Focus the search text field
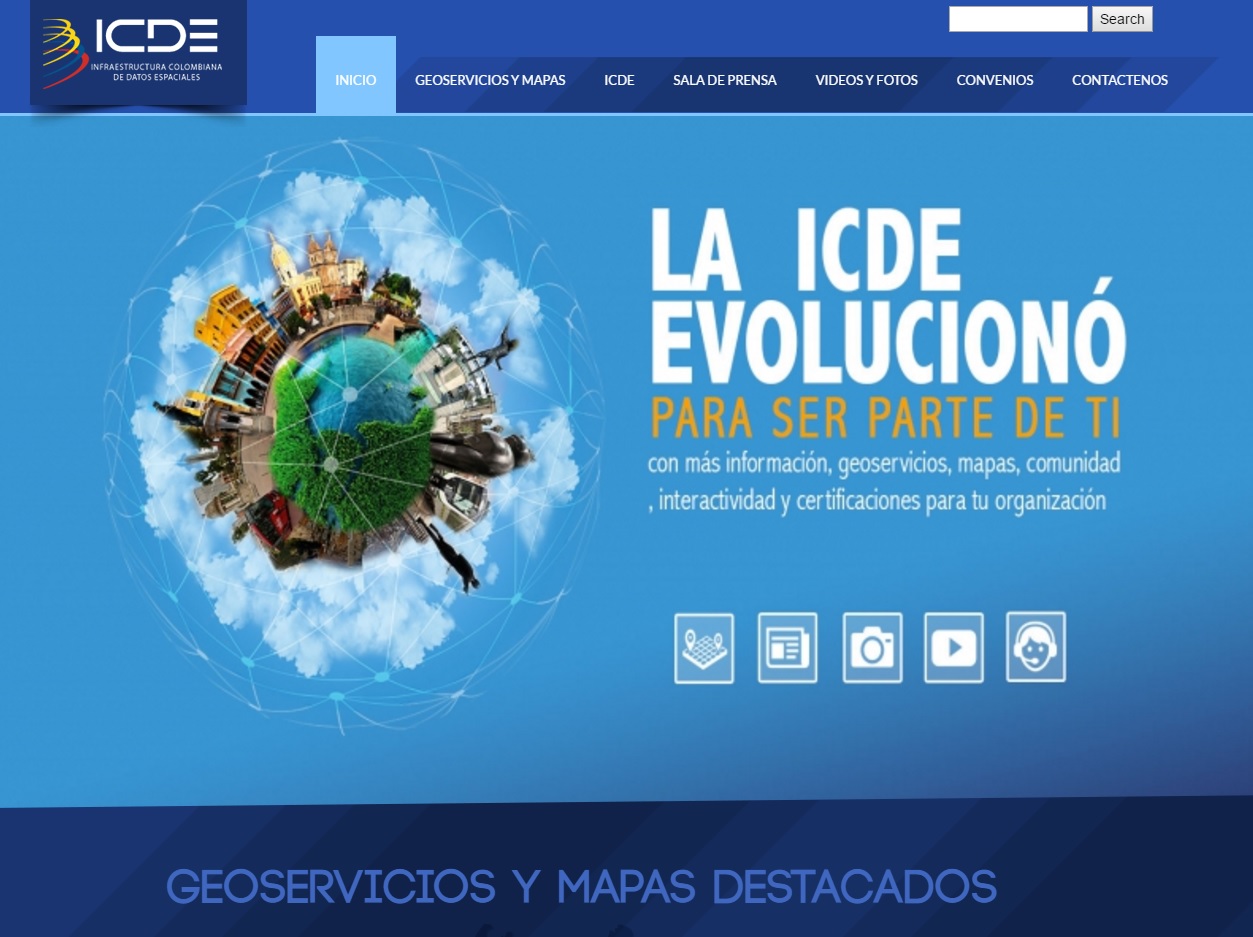Viewport: 1253px width, 937px height. pyautogui.click(x=1018, y=19)
